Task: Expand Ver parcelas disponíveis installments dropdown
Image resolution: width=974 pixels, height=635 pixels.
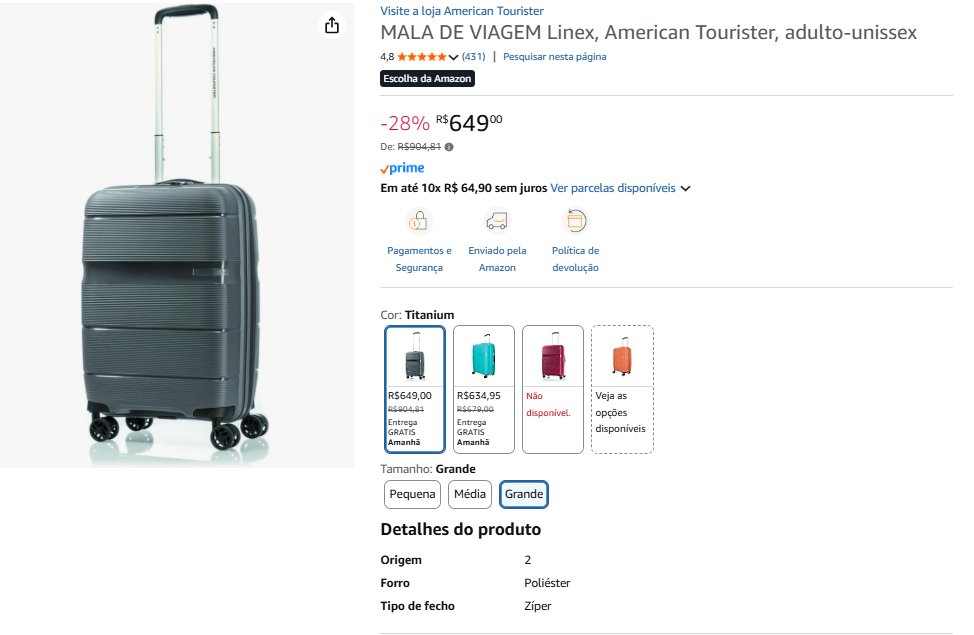Action: [686, 188]
